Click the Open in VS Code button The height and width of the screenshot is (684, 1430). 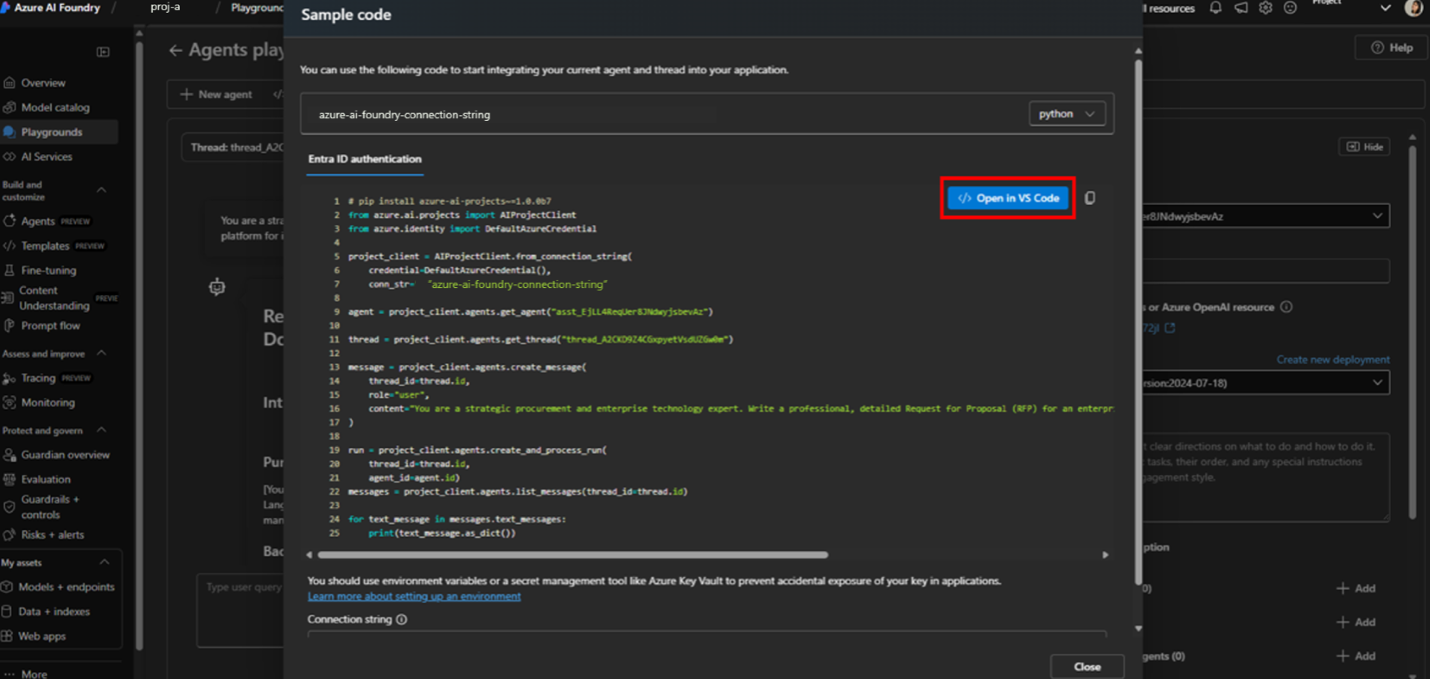[1008, 197]
